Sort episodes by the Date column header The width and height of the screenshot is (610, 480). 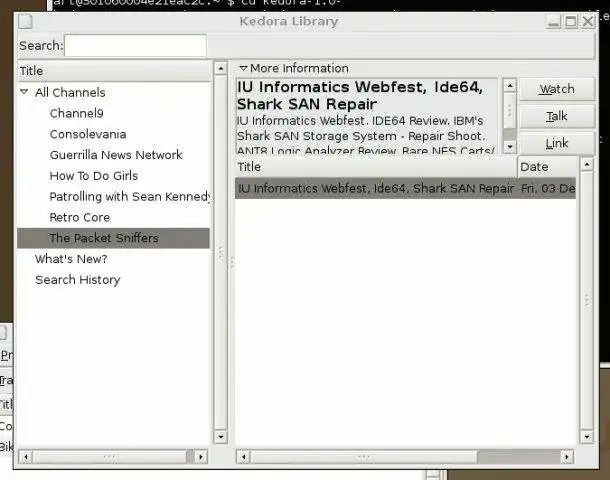tap(547, 167)
